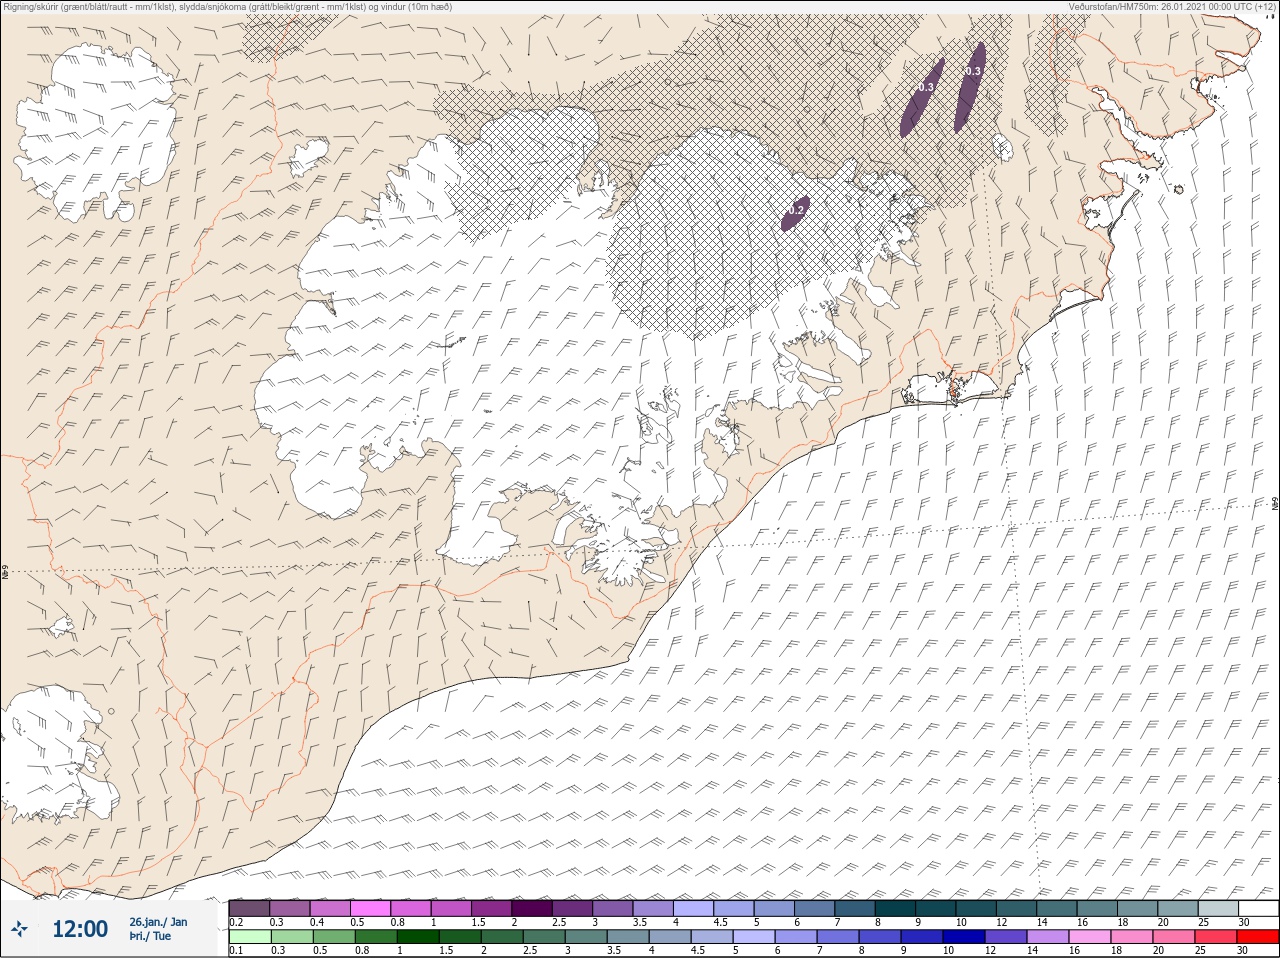
Task: Pick dark teal upper swatch between 9 and 10
Action: [936, 908]
